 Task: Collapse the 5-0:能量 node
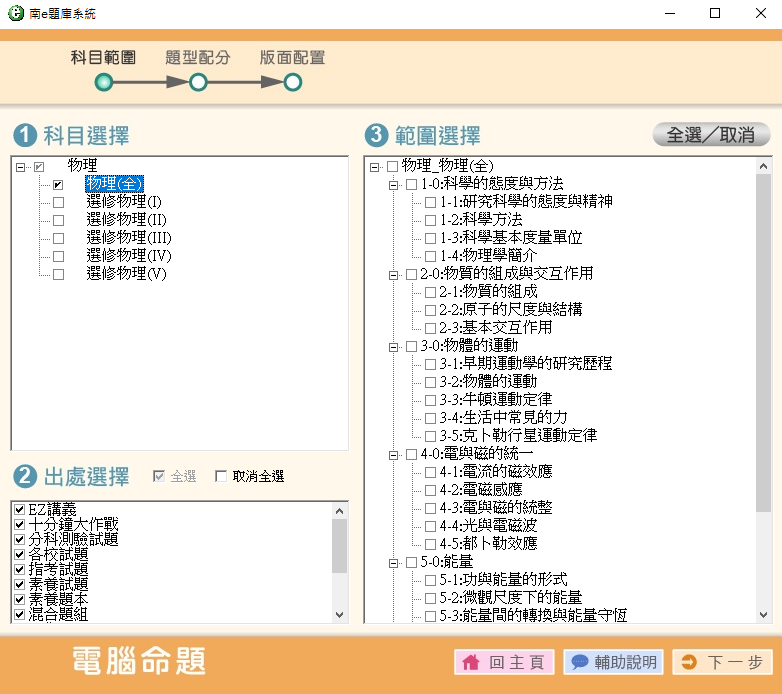(x=393, y=563)
